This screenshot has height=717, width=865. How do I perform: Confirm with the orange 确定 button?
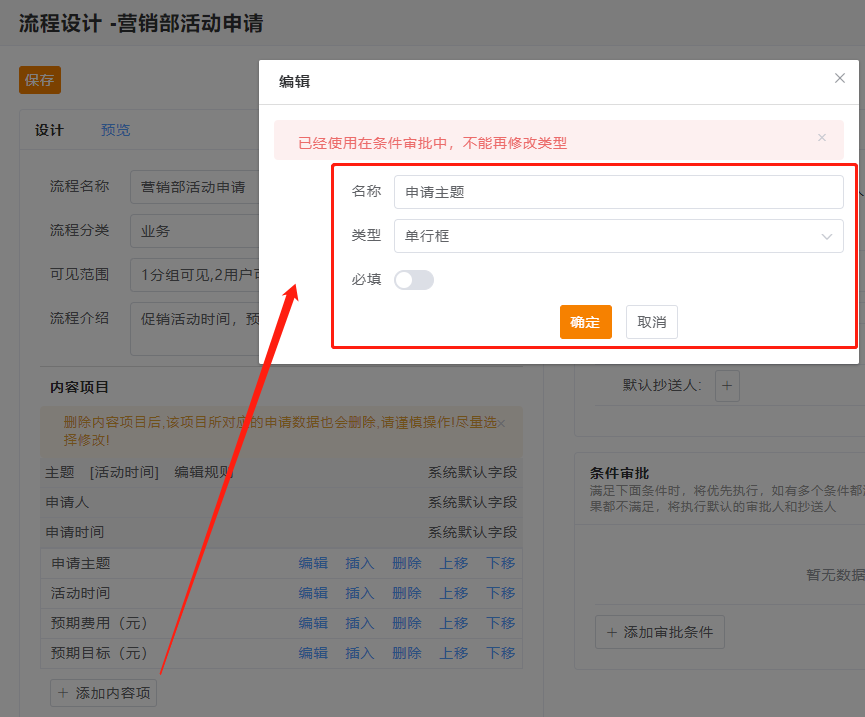[585, 322]
